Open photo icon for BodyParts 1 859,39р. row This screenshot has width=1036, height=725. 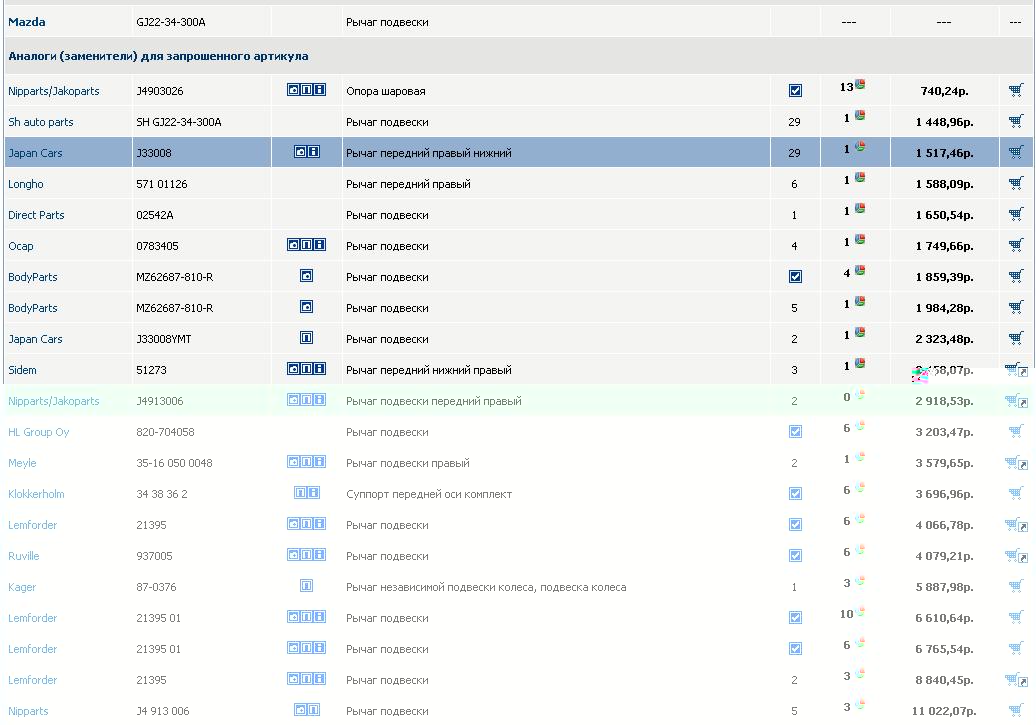coord(307,276)
